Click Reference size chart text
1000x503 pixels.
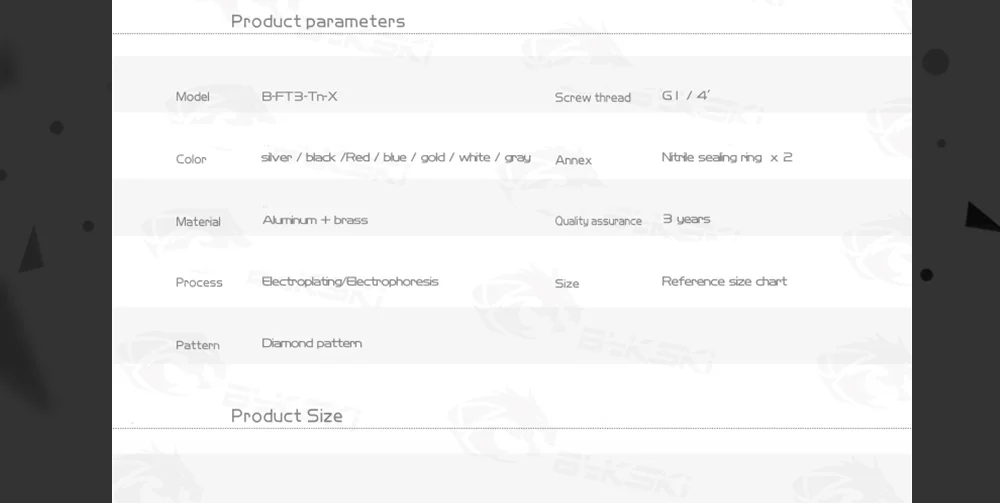(x=724, y=281)
